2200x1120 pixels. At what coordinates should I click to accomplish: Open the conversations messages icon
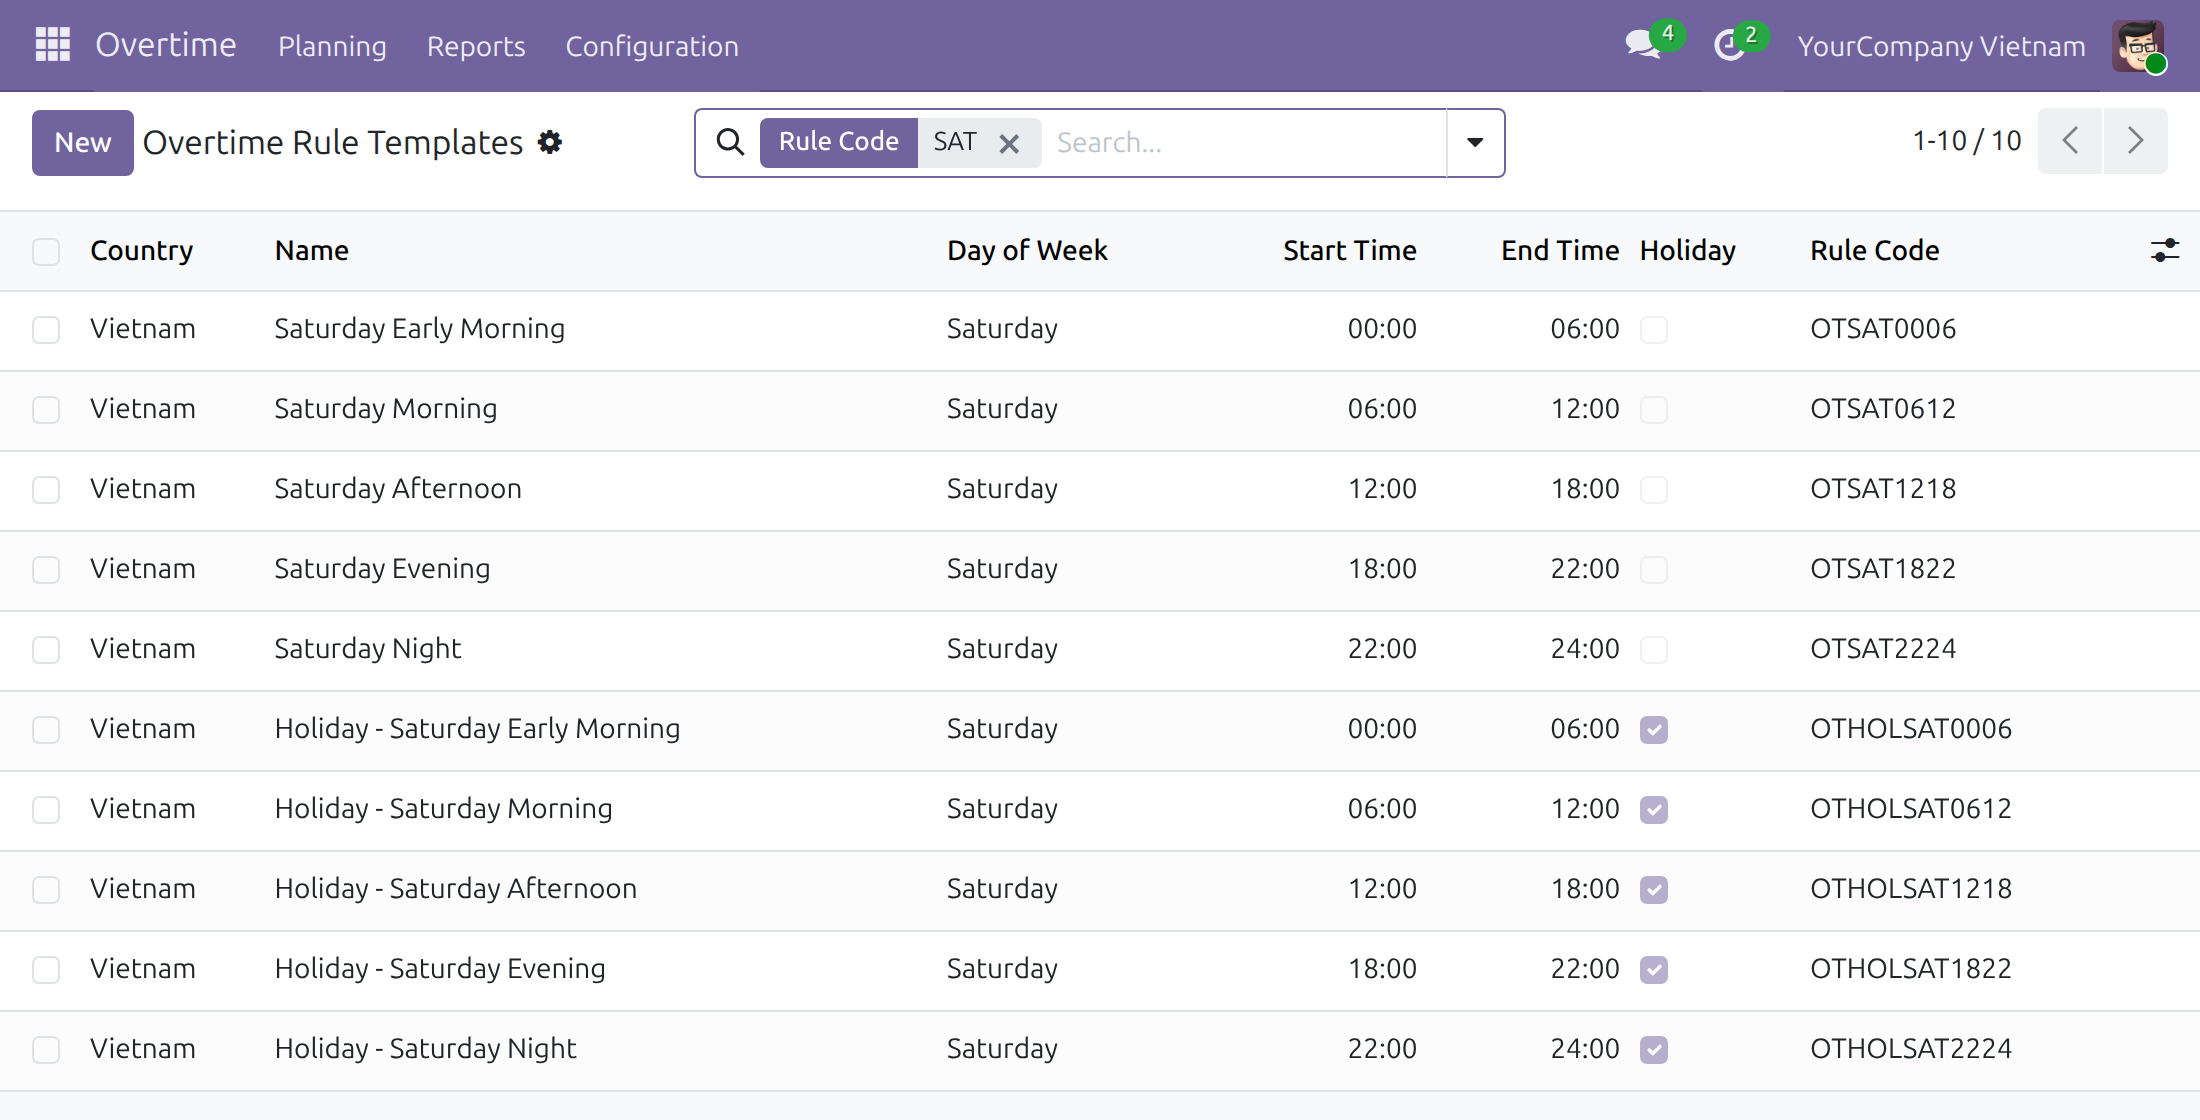(1642, 45)
